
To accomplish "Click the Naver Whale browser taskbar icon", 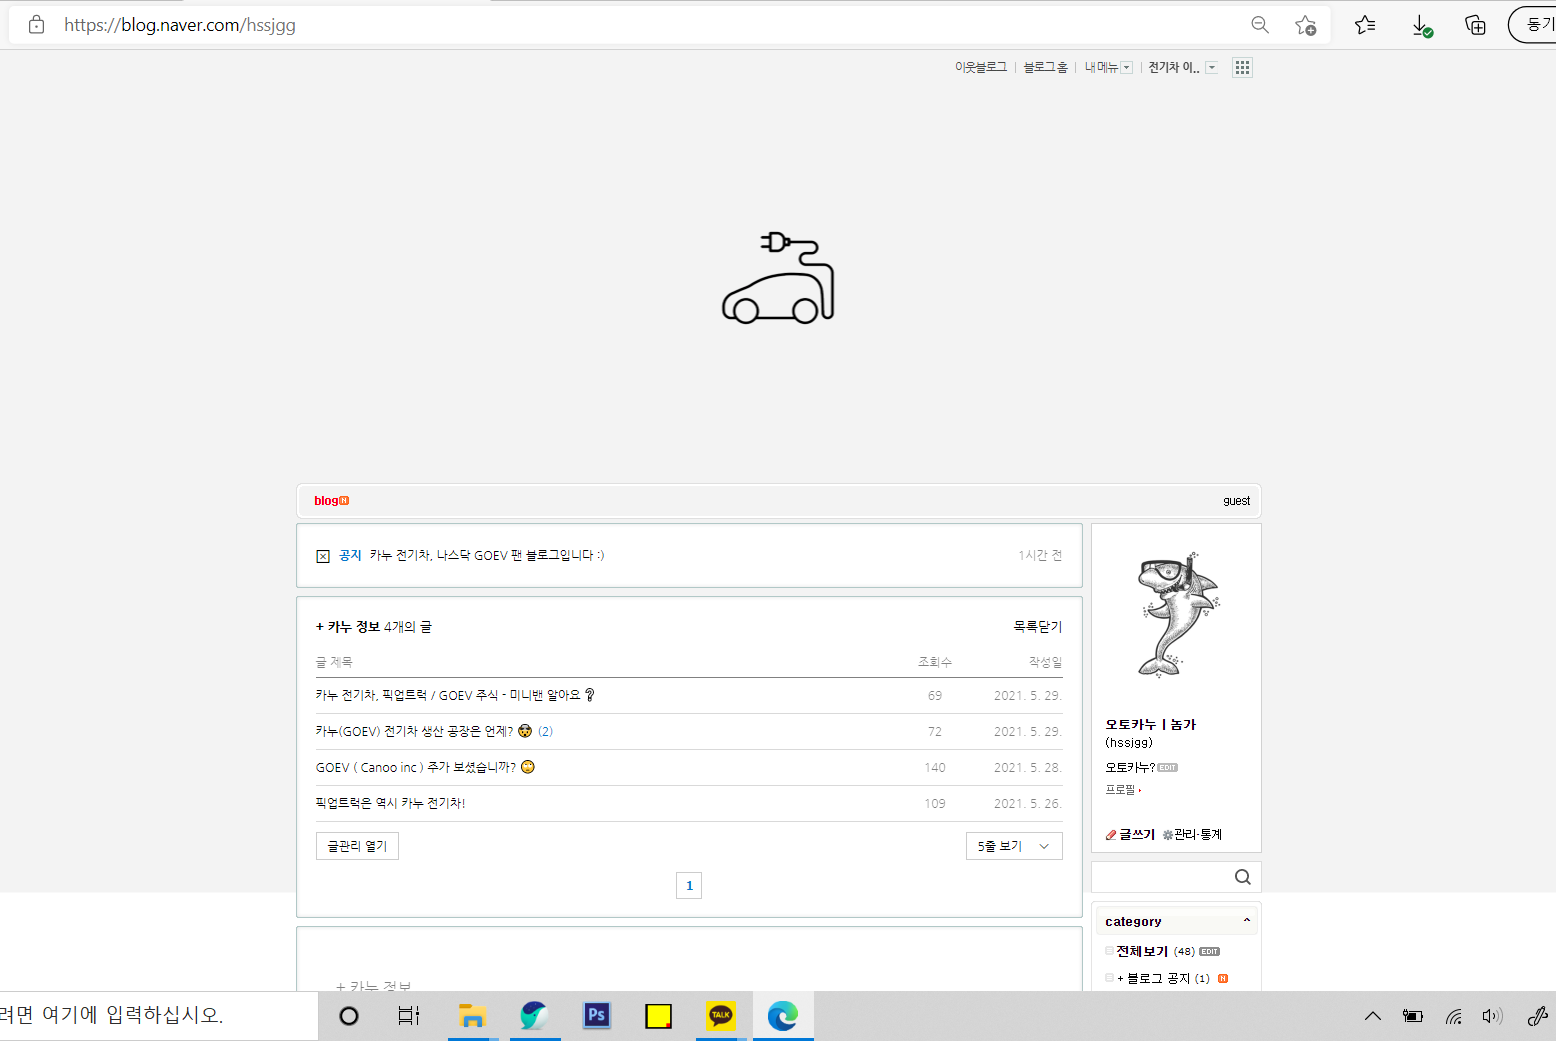I will [x=535, y=1016].
